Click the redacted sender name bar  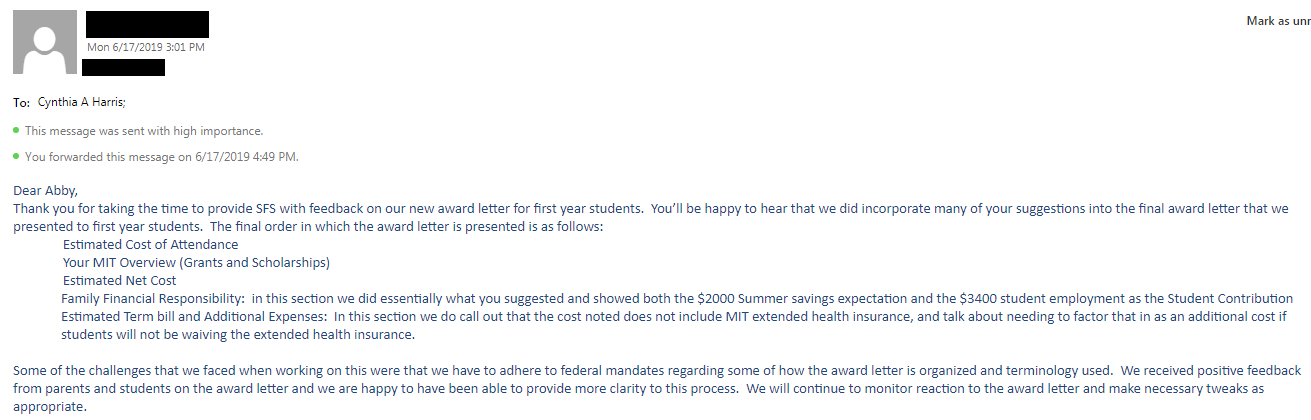[x=147, y=24]
